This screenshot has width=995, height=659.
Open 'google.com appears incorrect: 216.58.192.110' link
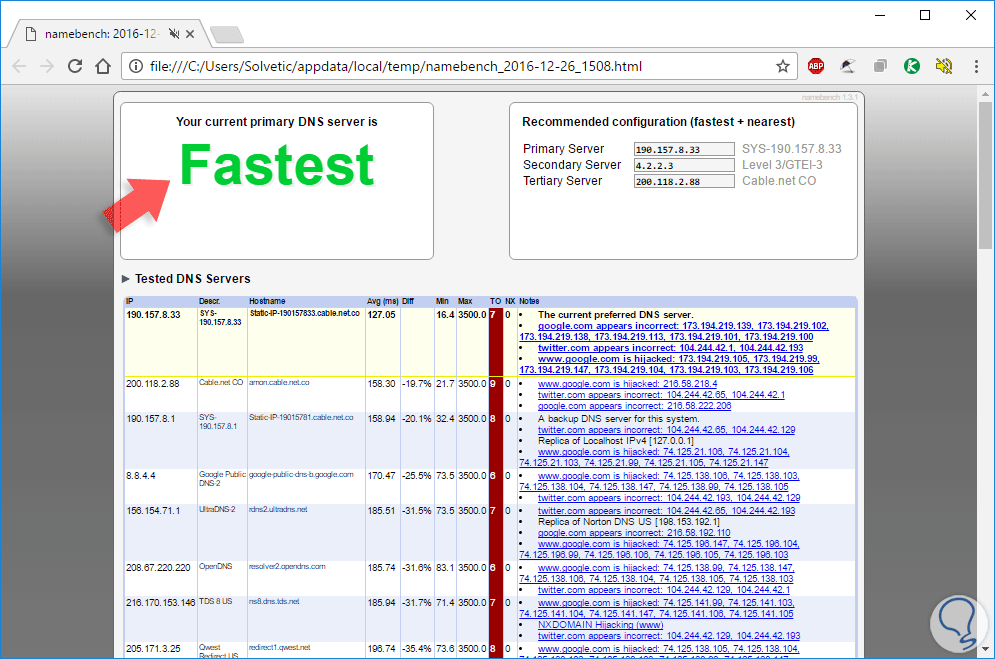tap(634, 533)
